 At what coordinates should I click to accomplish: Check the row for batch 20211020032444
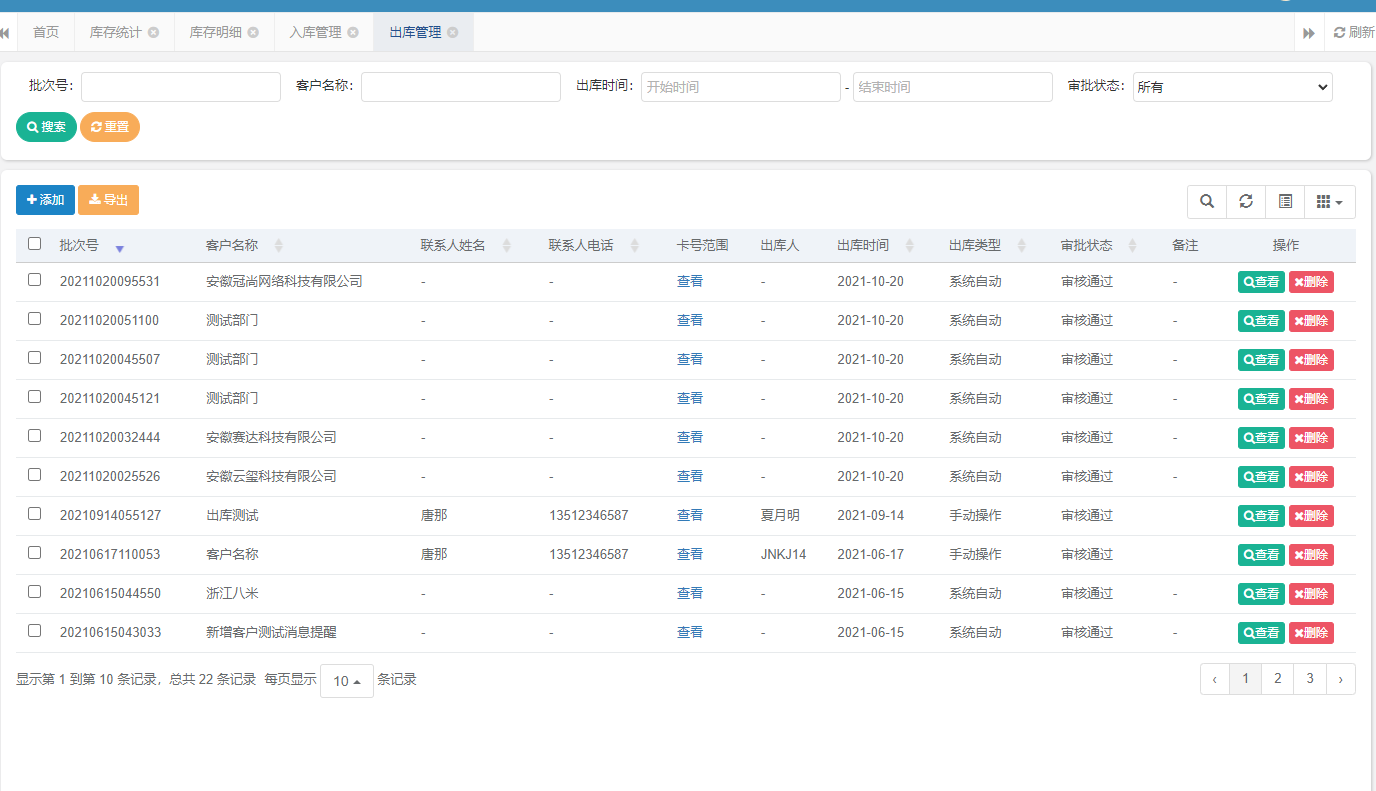[x=35, y=436]
